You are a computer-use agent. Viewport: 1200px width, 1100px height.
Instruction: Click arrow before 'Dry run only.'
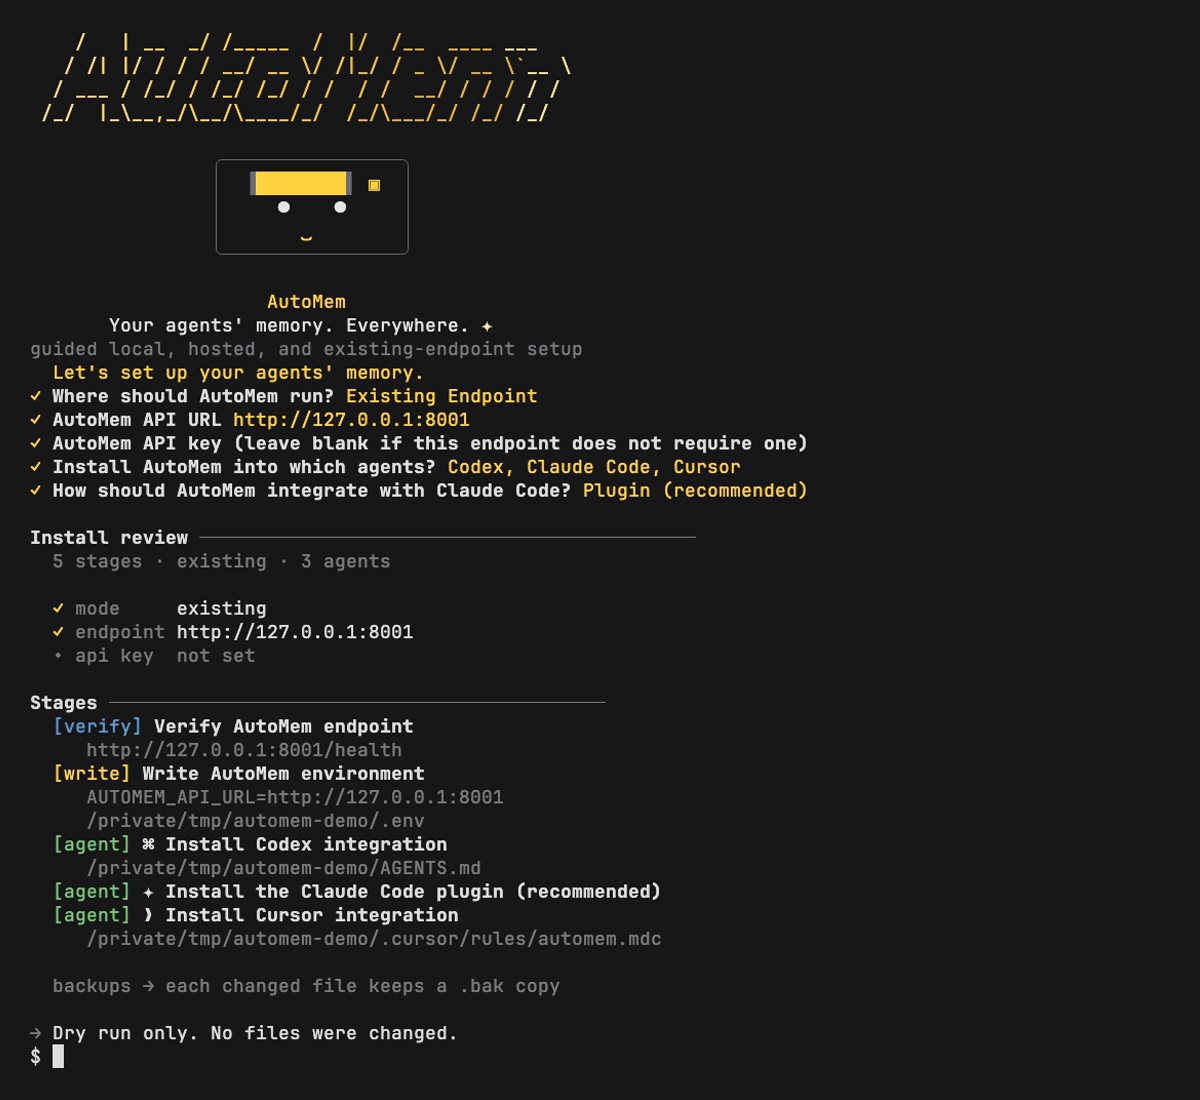[x=36, y=1033]
